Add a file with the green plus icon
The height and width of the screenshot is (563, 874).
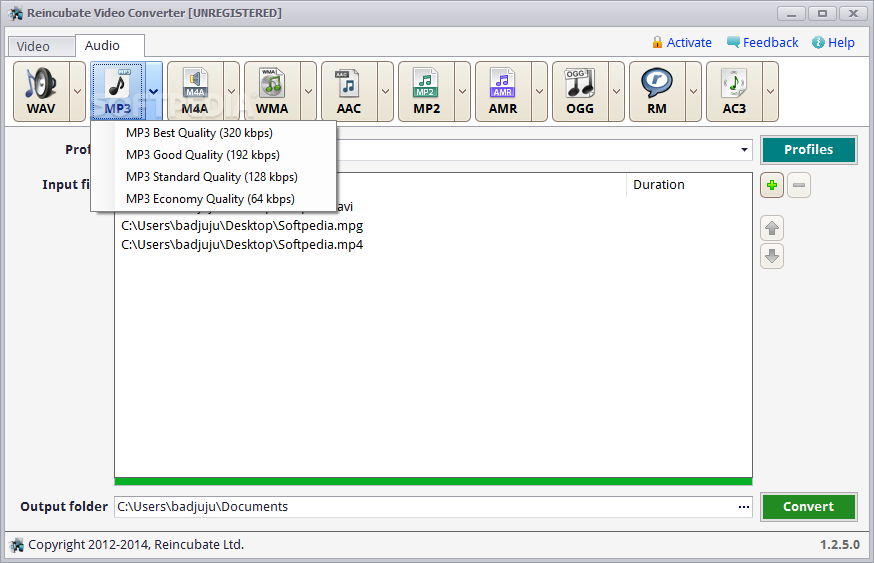click(772, 185)
